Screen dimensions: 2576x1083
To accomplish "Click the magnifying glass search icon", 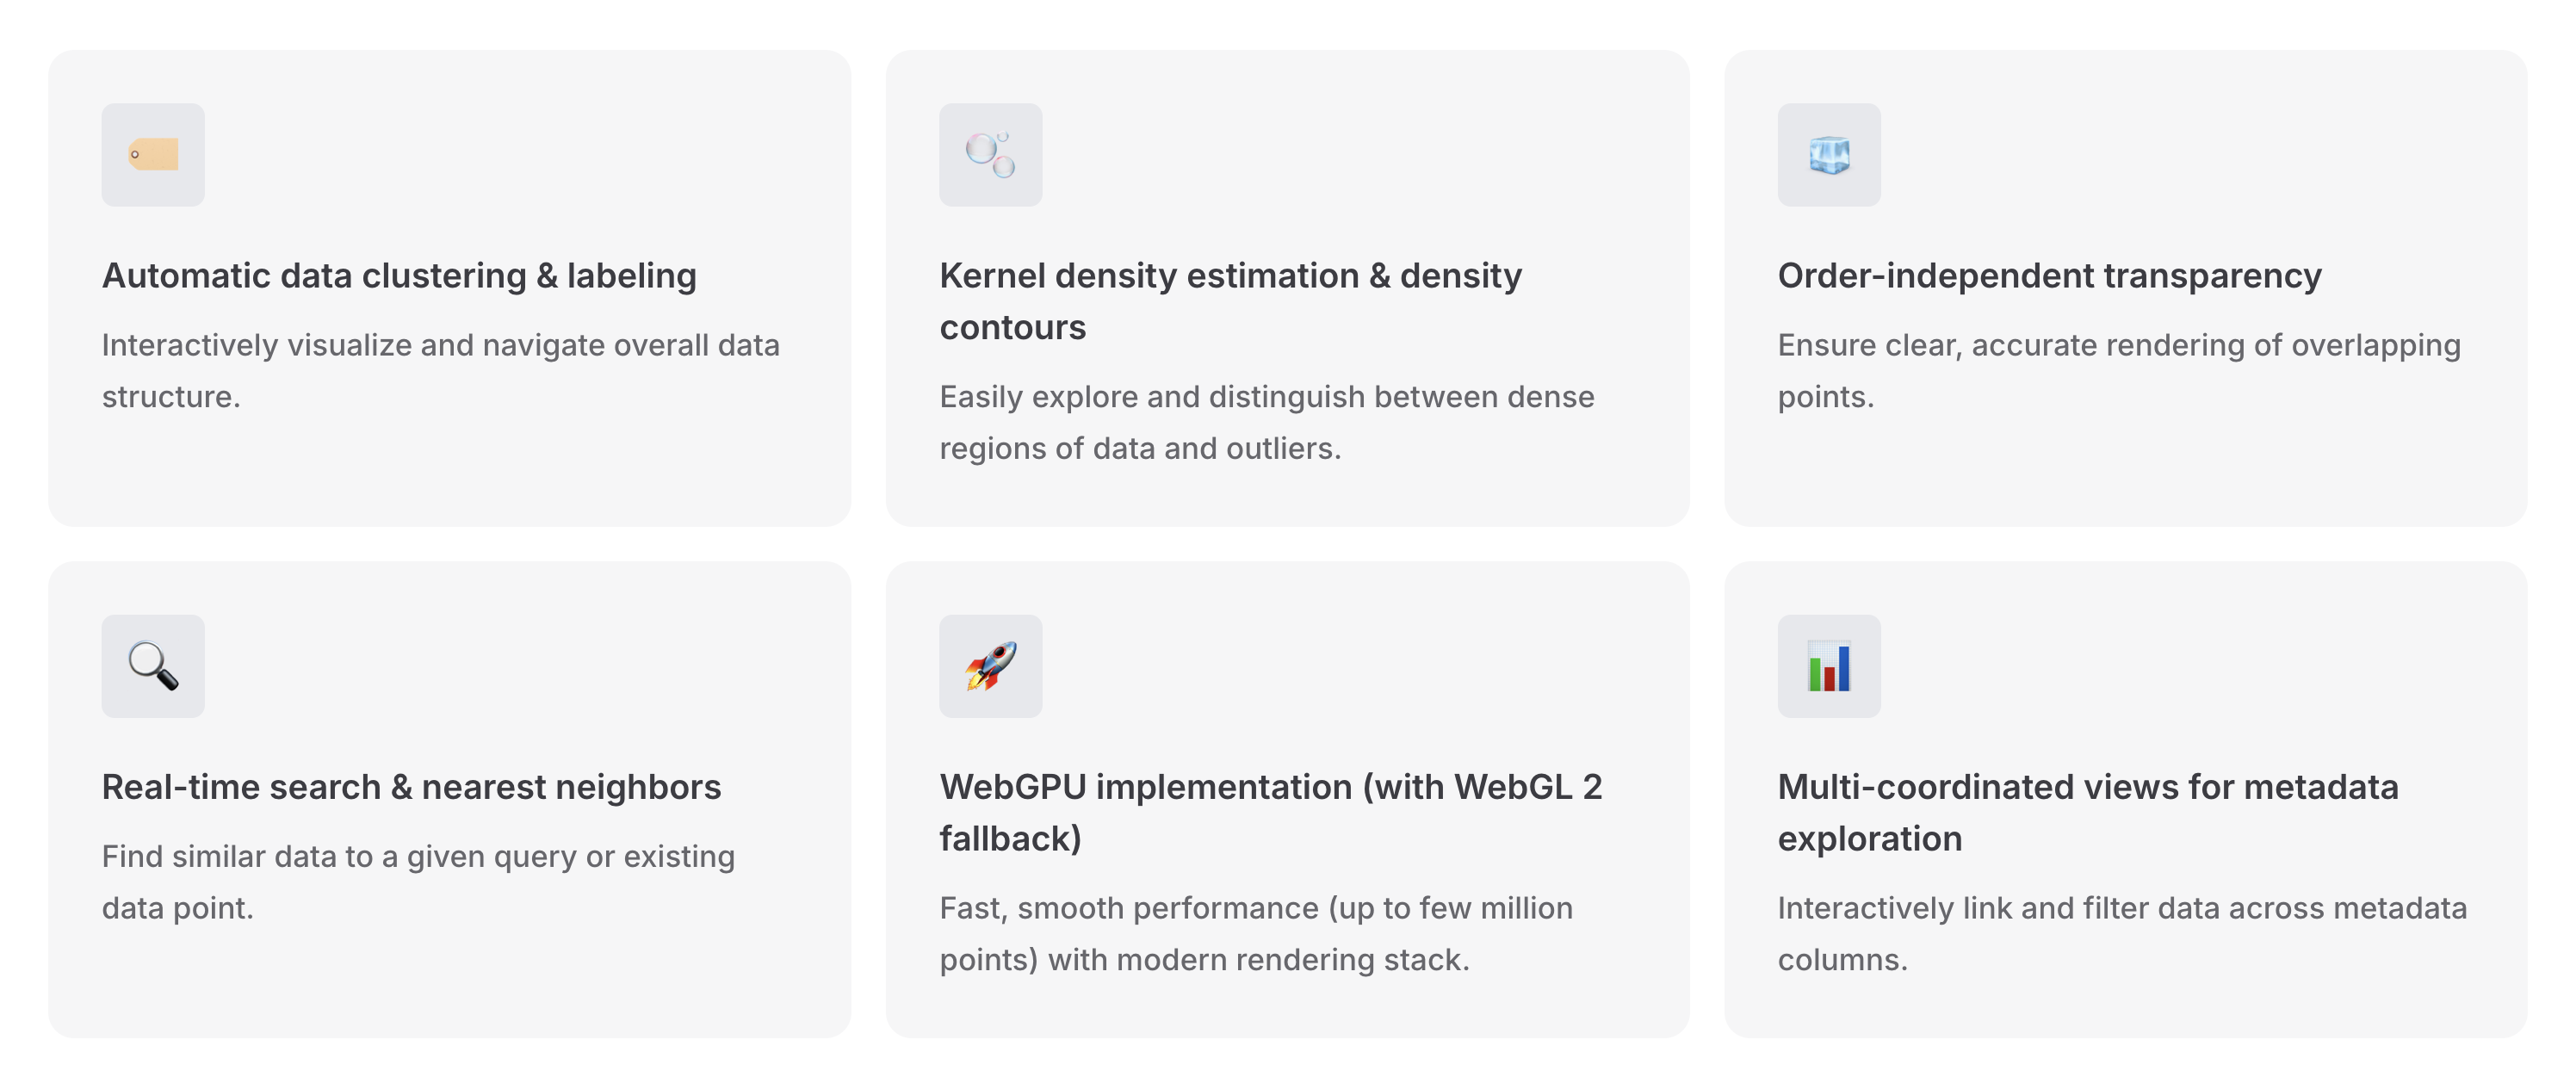I will (153, 666).
